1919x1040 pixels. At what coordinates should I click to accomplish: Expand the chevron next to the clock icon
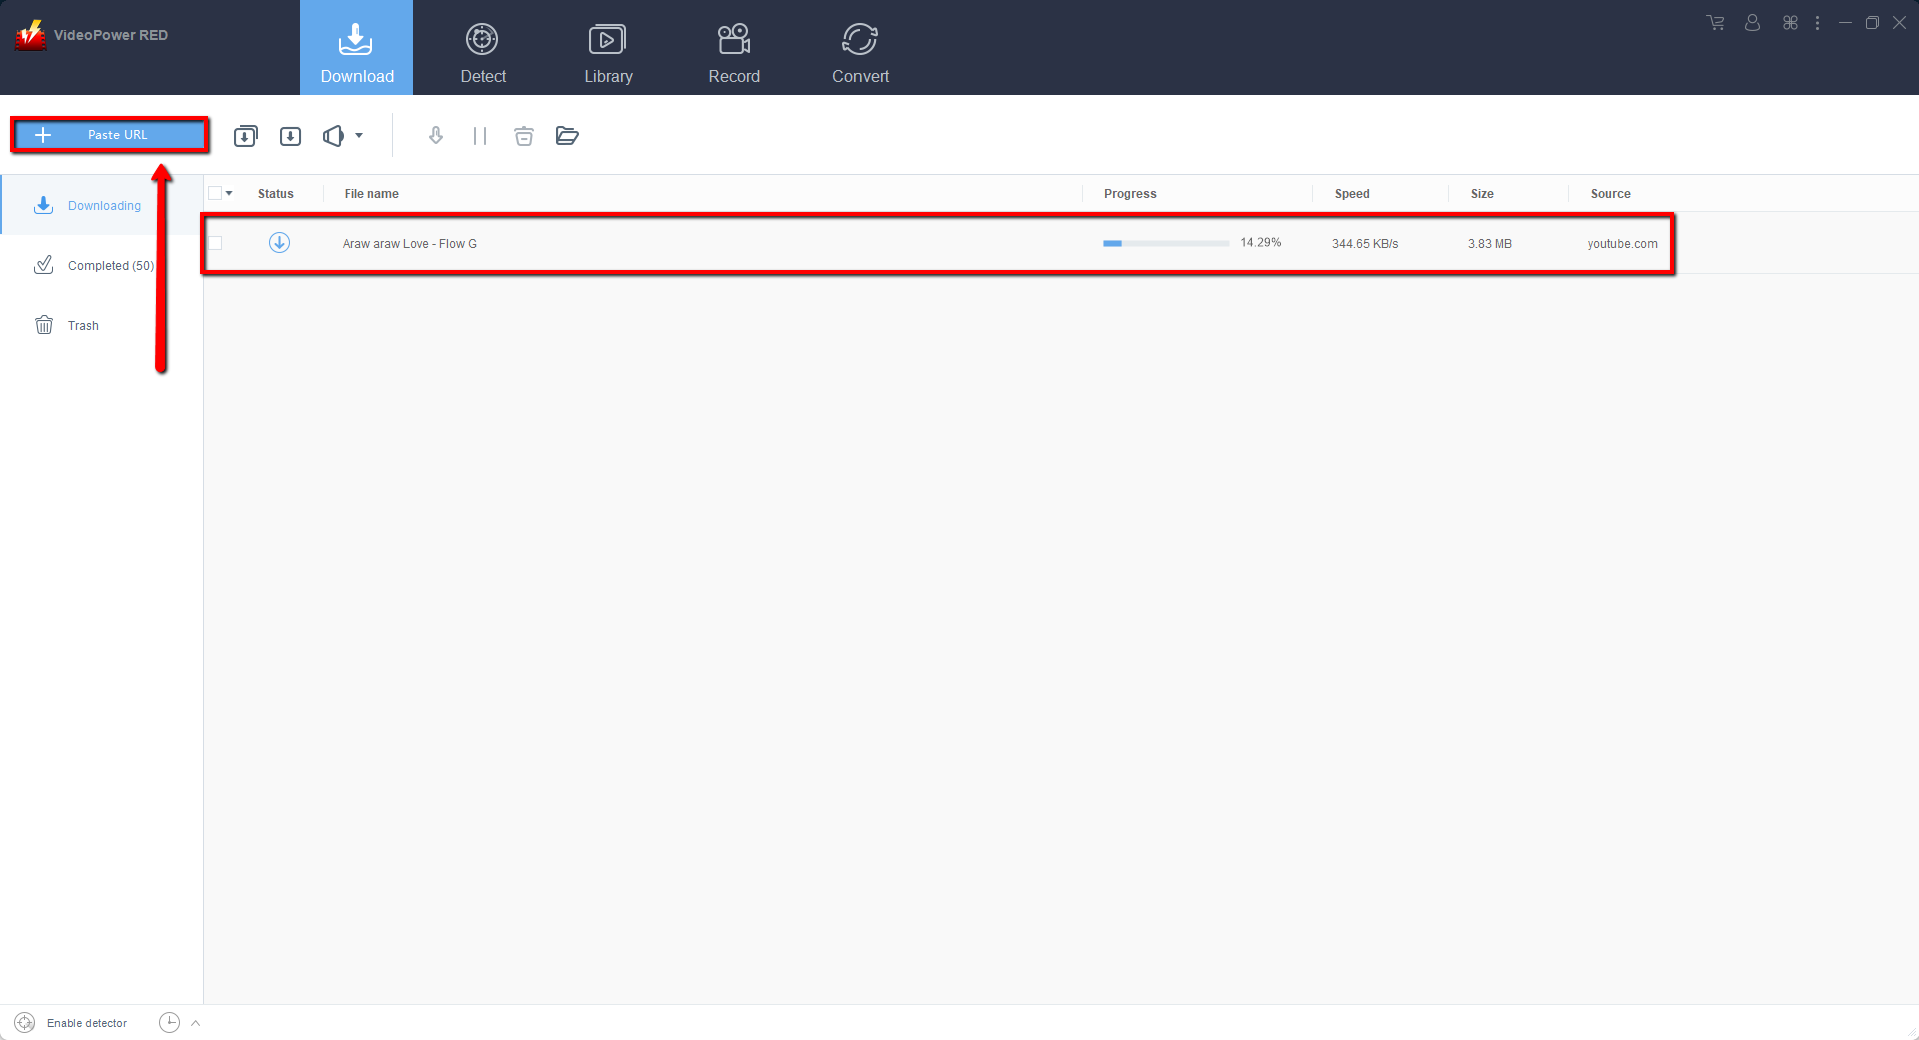tap(196, 1022)
